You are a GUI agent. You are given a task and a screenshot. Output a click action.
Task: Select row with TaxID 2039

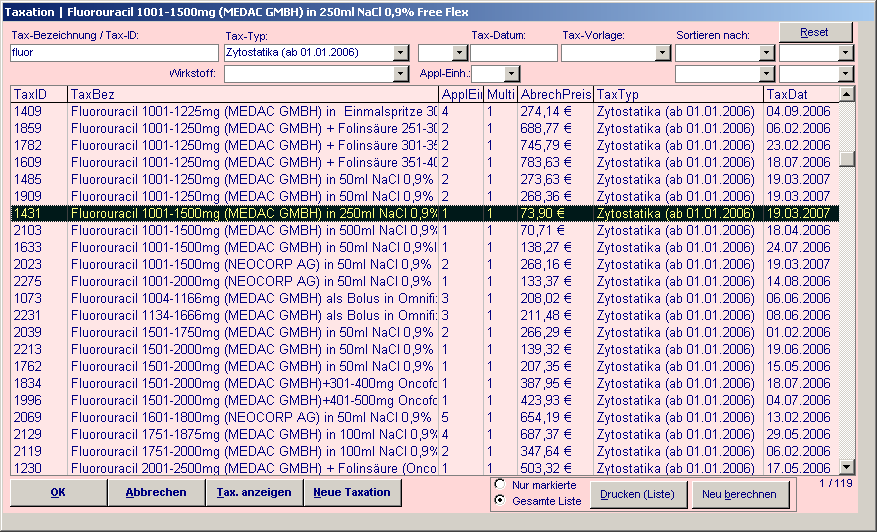[425, 332]
